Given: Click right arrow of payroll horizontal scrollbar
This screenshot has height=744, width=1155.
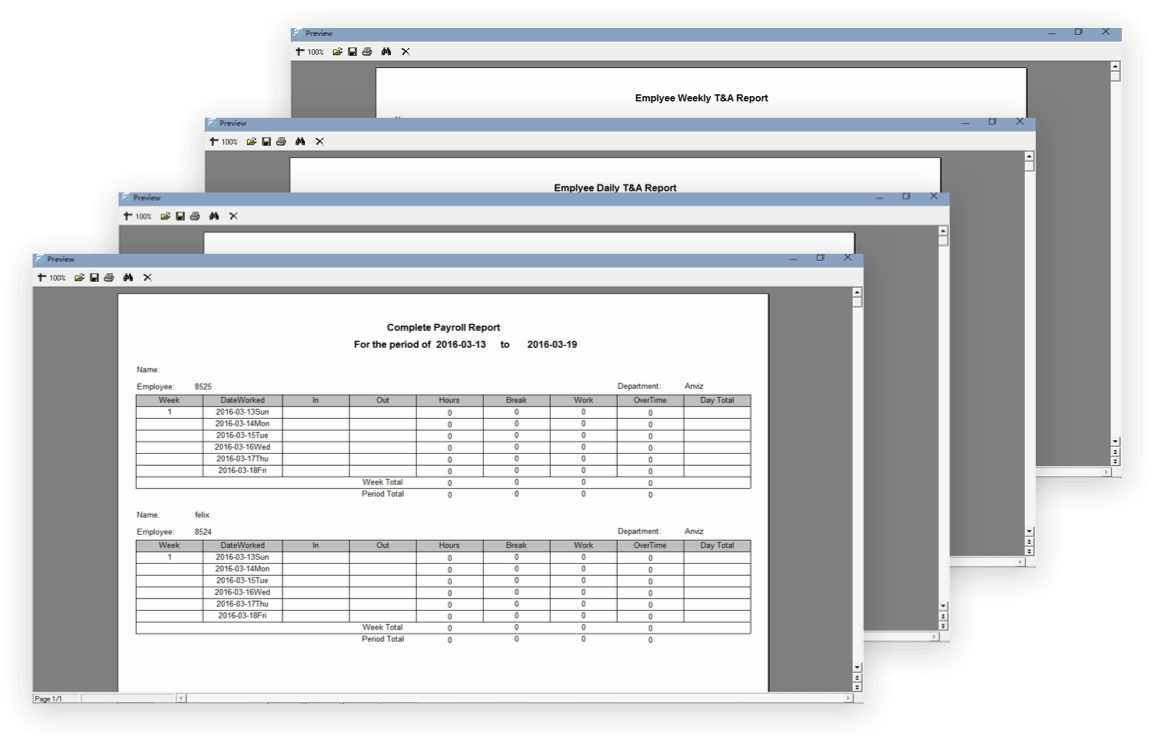Looking at the screenshot, I should 849,698.
